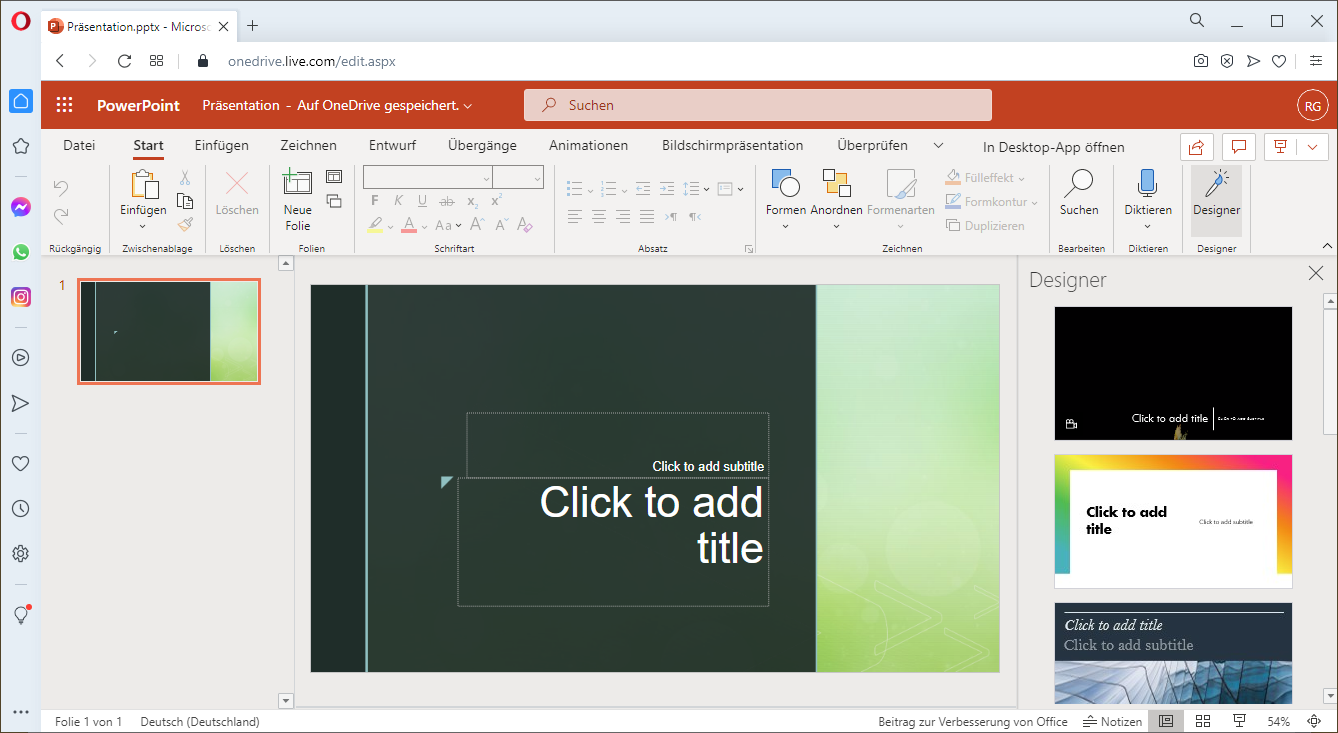Click the increase indent icon

tap(666, 188)
